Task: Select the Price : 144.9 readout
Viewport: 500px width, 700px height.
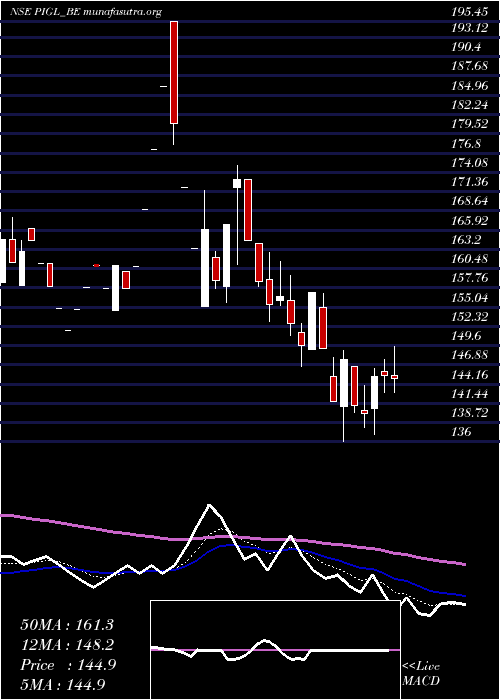Action: 68,665
